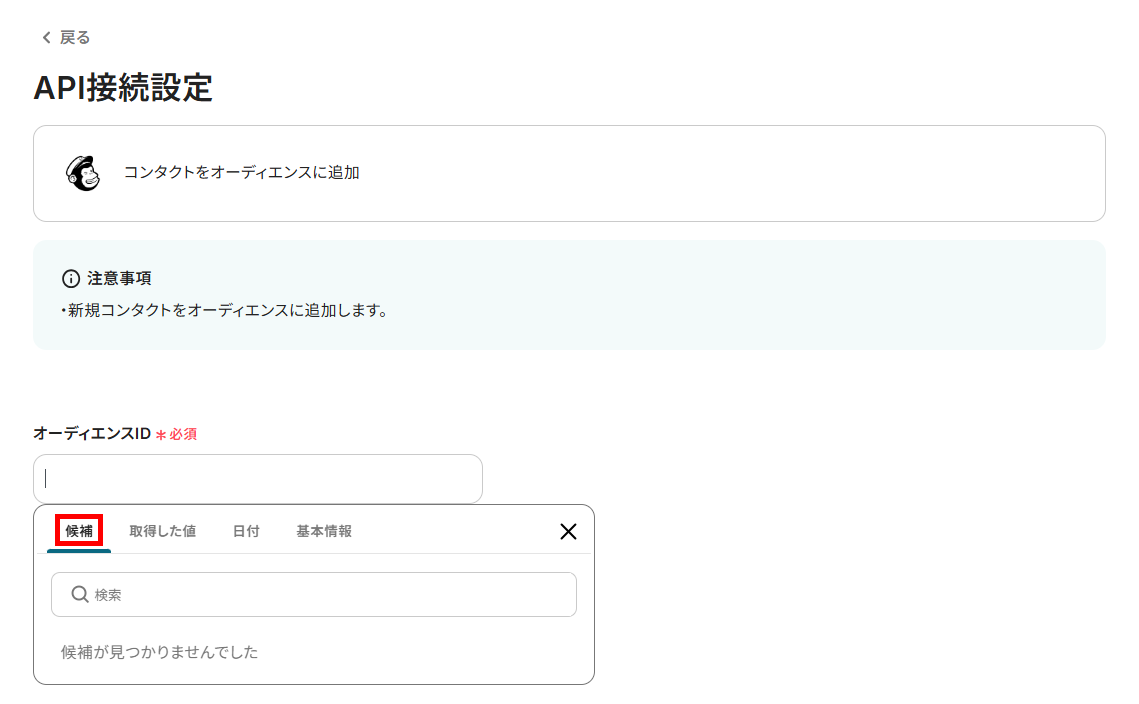Open the 日付 tab
Image resolution: width=1139 pixels, height=704 pixels.
[246, 531]
